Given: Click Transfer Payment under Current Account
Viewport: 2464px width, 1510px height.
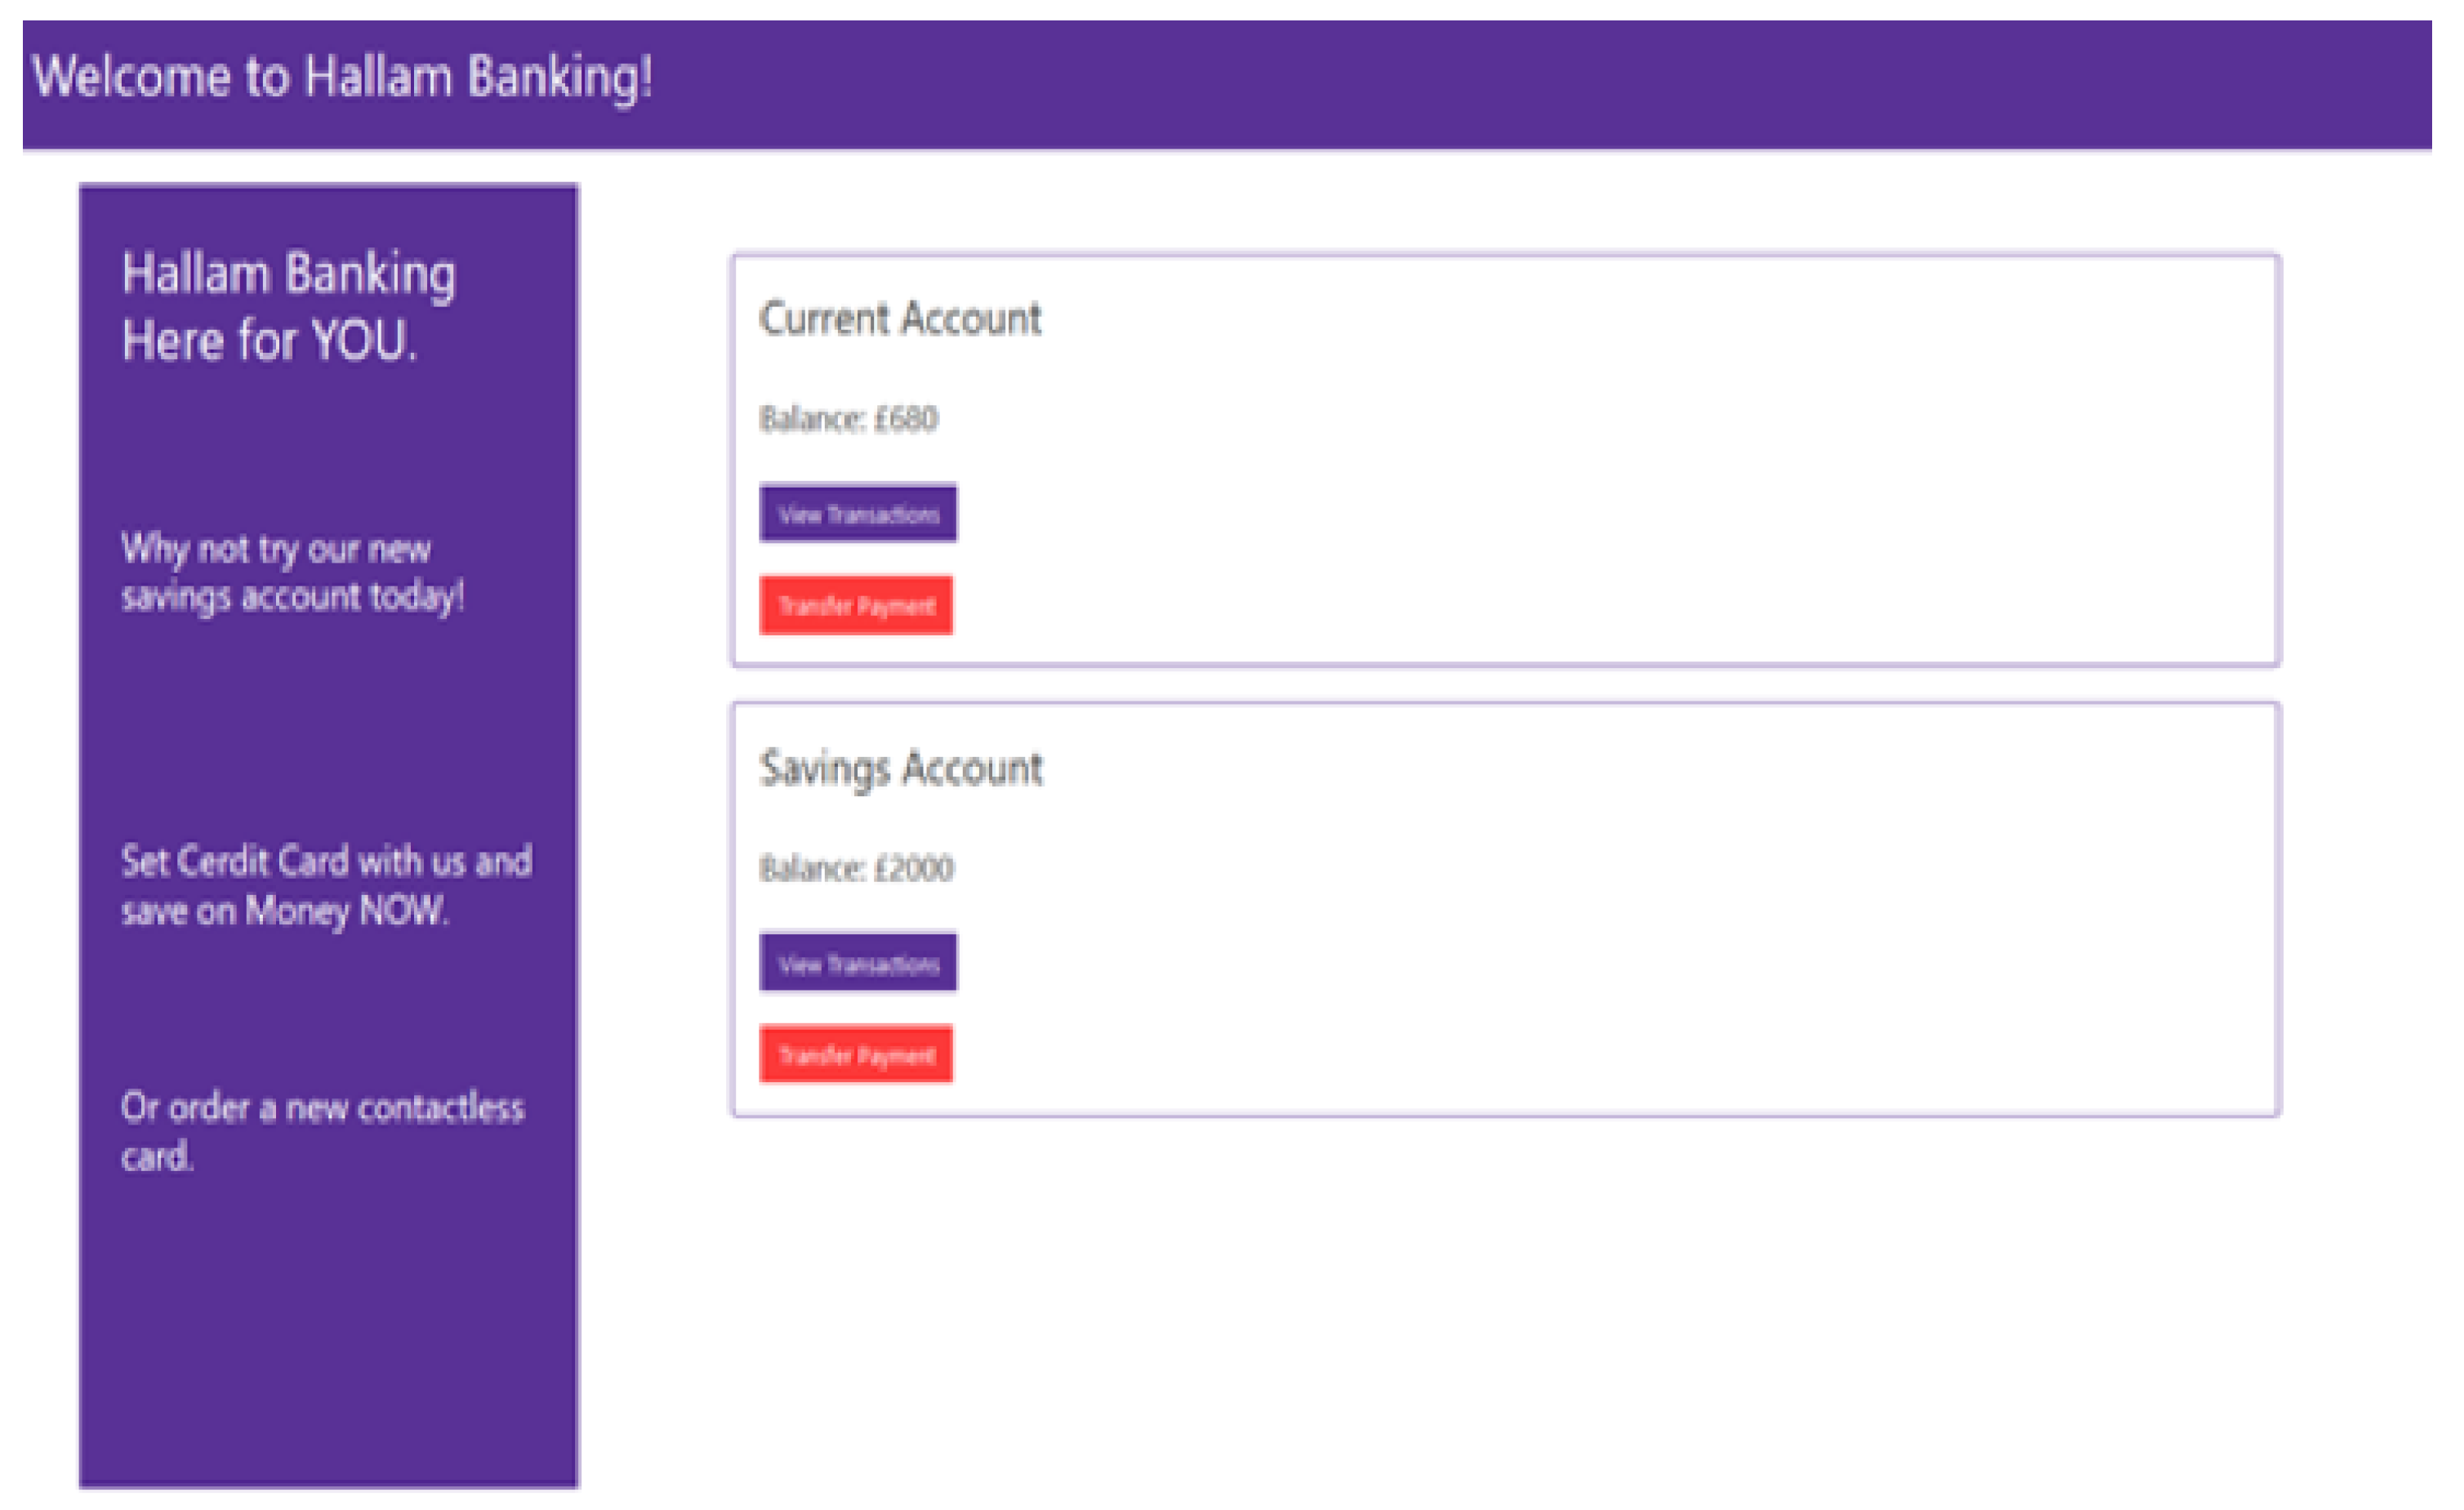Looking at the screenshot, I should click(x=856, y=605).
